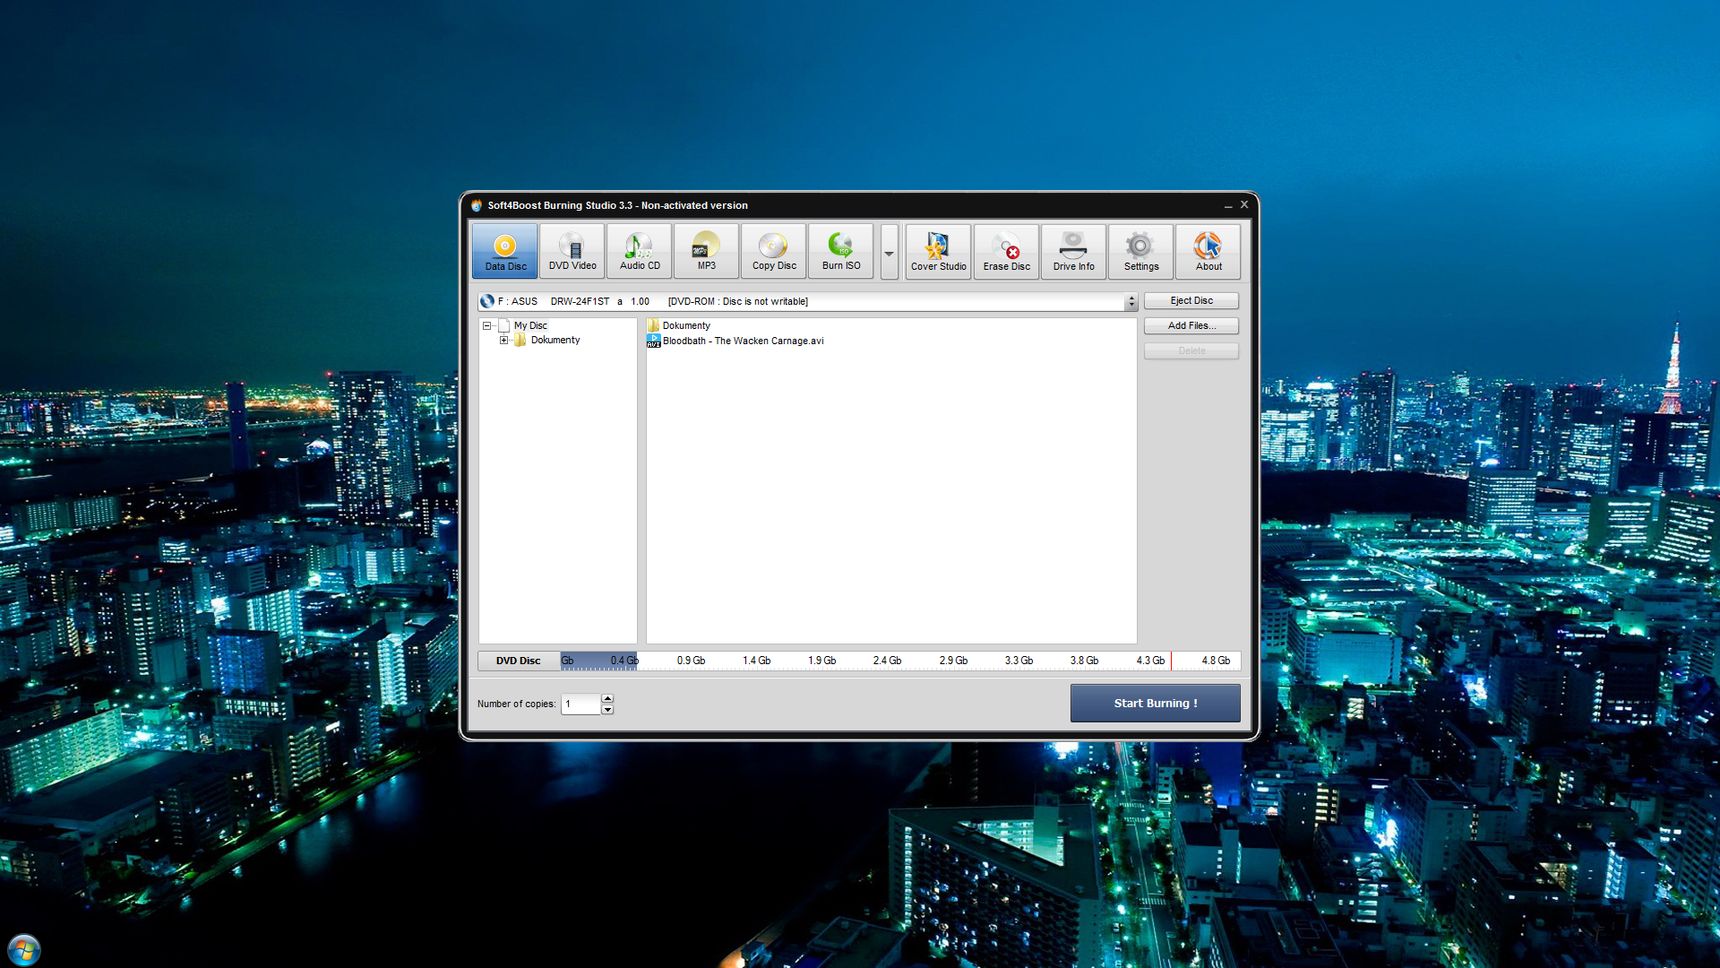
Task: Click the DVD Disc type label
Action: (x=518, y=661)
